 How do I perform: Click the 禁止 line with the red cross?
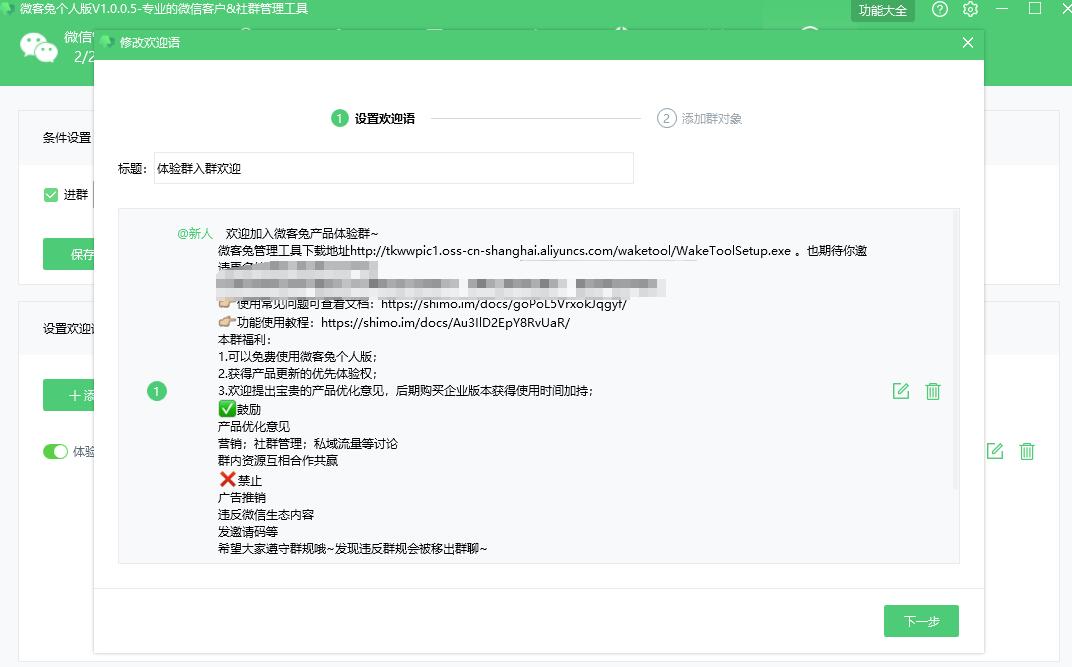click(240, 480)
